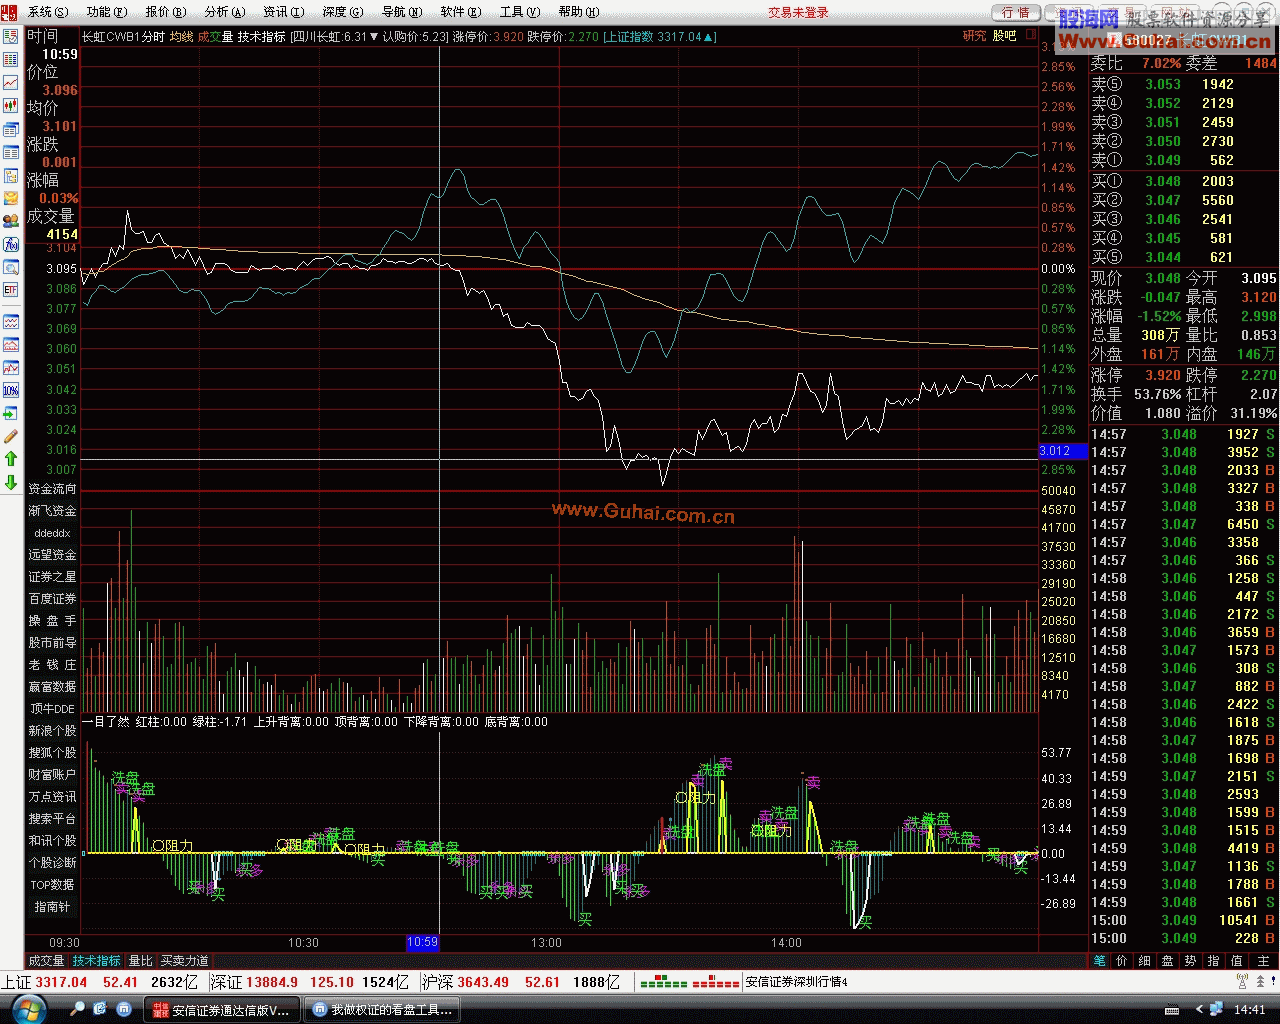Click the ETF sidebar icon
This screenshot has width=1280, height=1024.
[x=11, y=290]
